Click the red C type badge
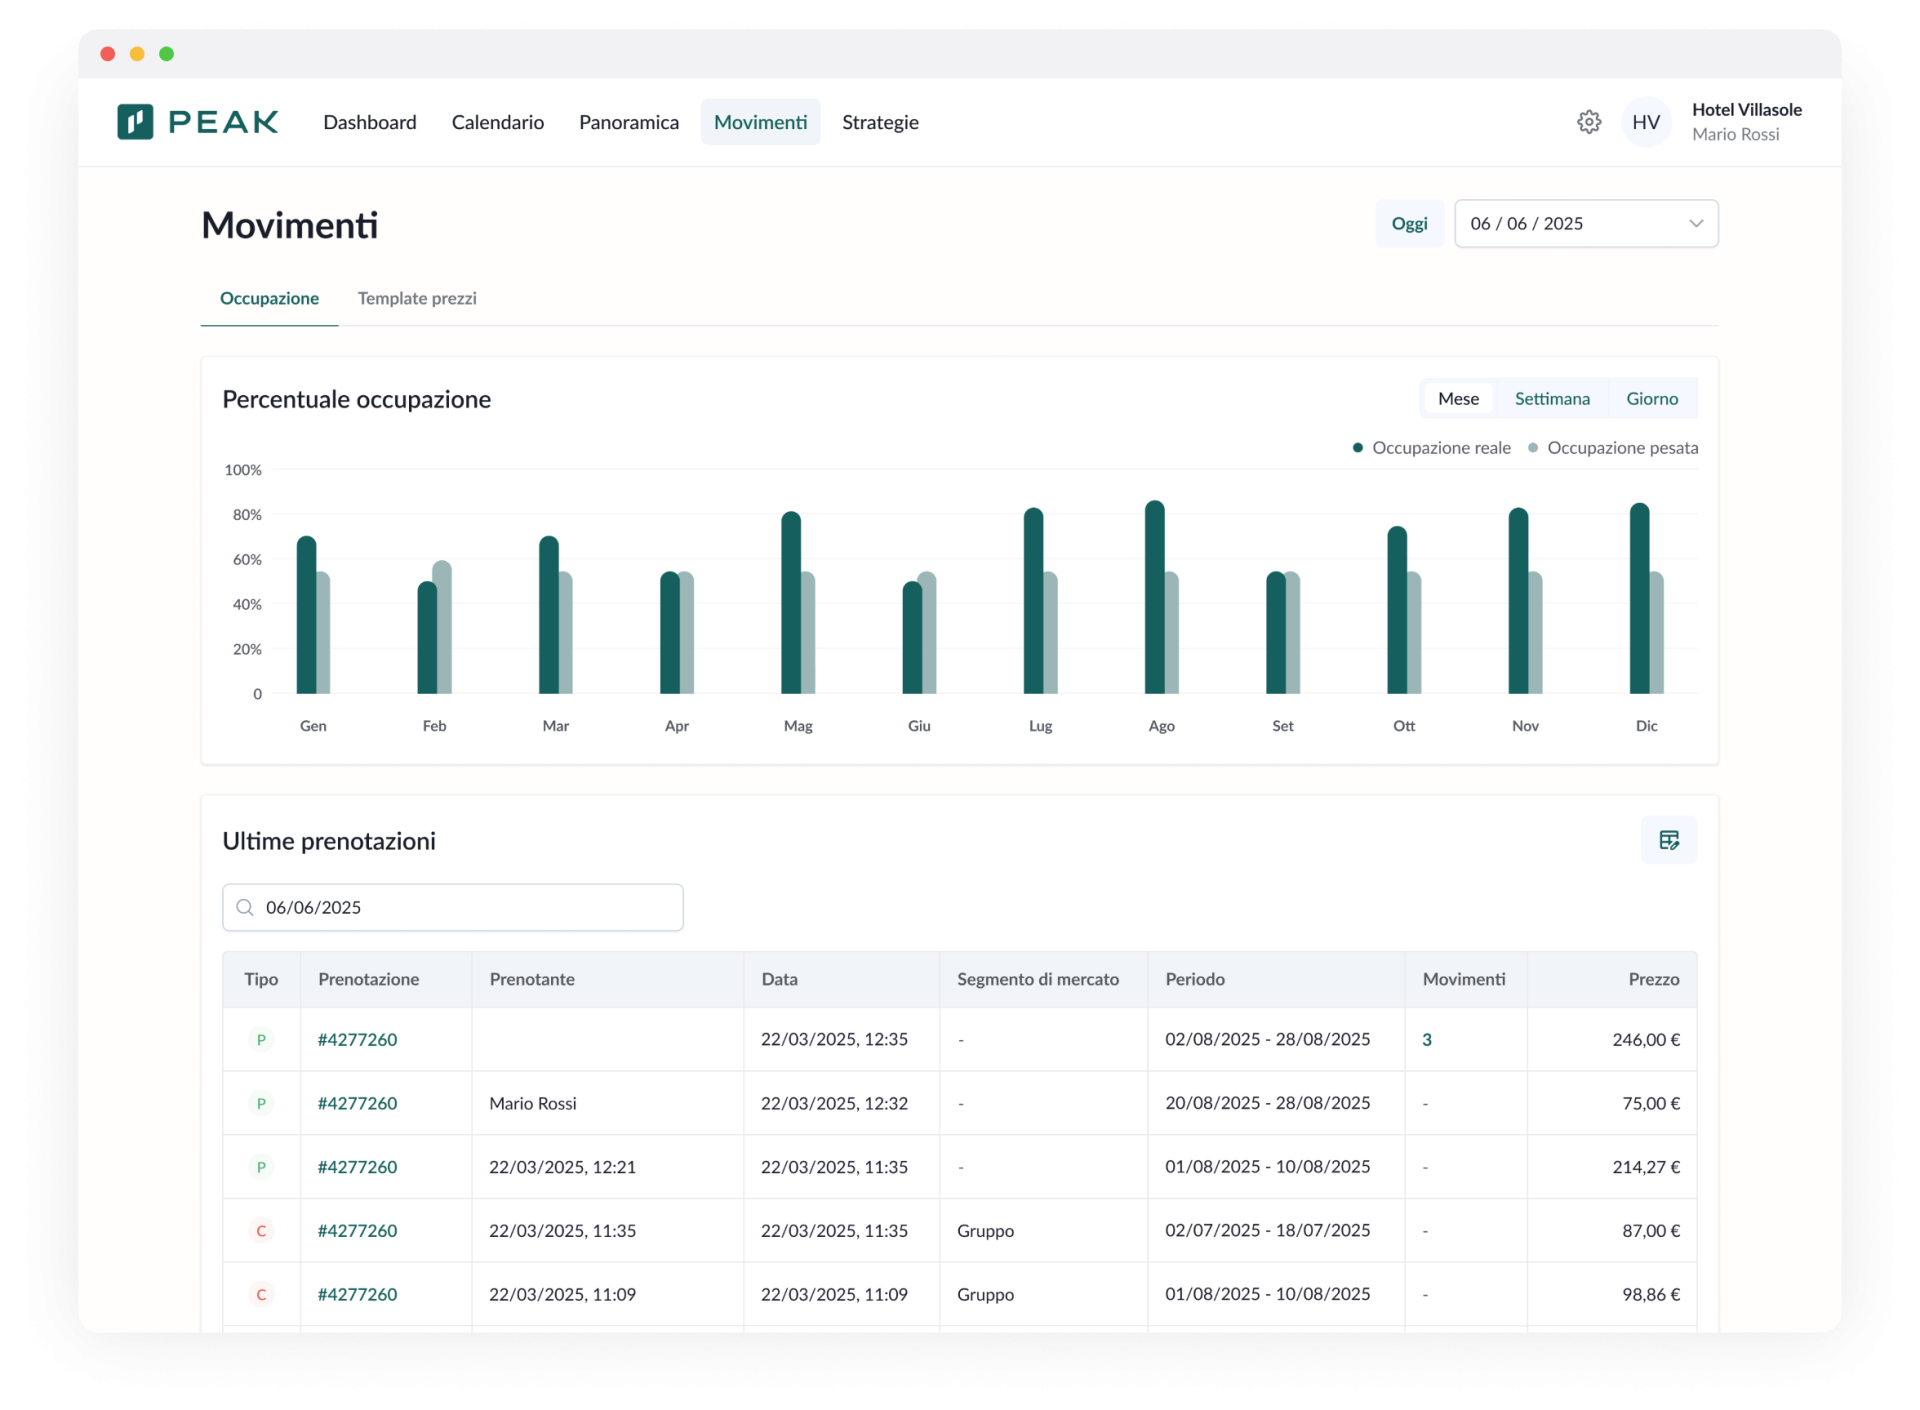1920x1410 pixels. click(x=261, y=1231)
